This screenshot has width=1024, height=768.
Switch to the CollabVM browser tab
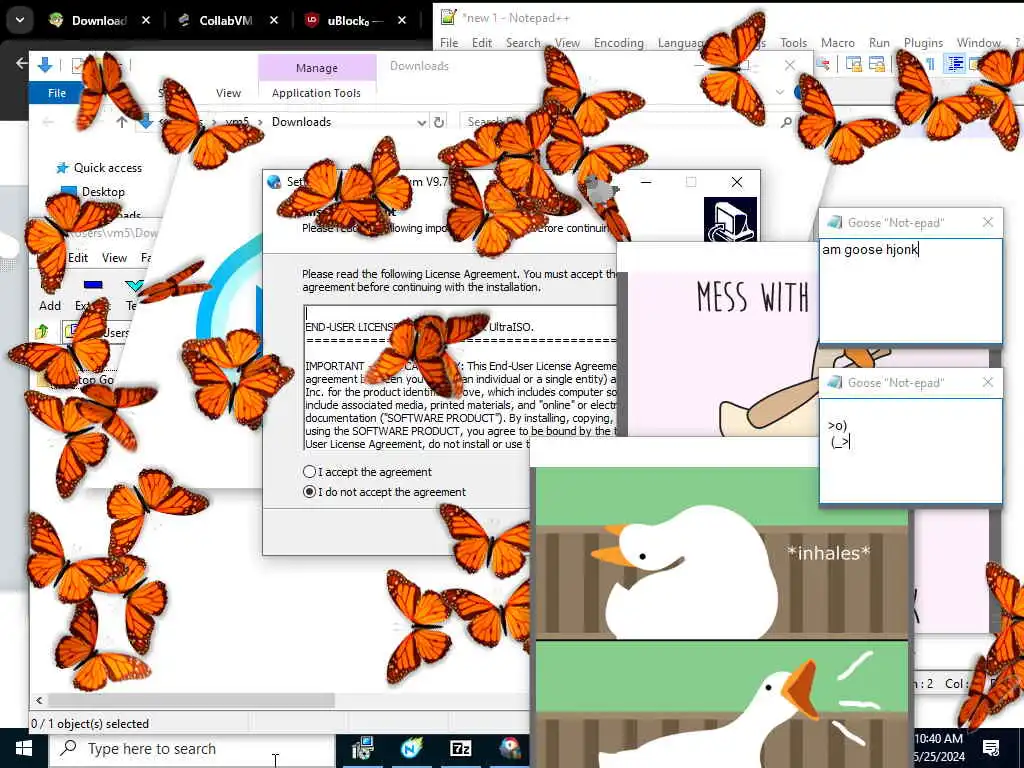[x=225, y=20]
